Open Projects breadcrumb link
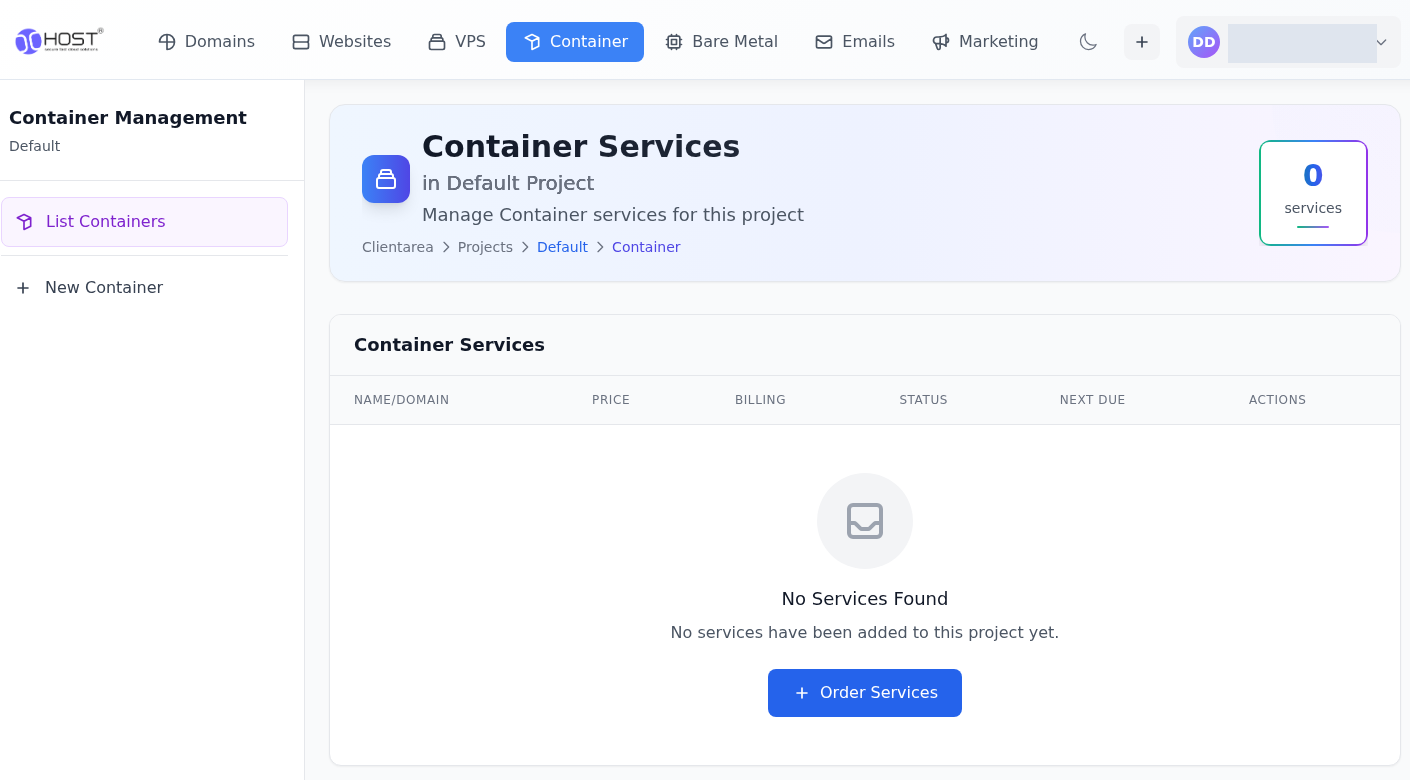1410x780 pixels. [485, 247]
